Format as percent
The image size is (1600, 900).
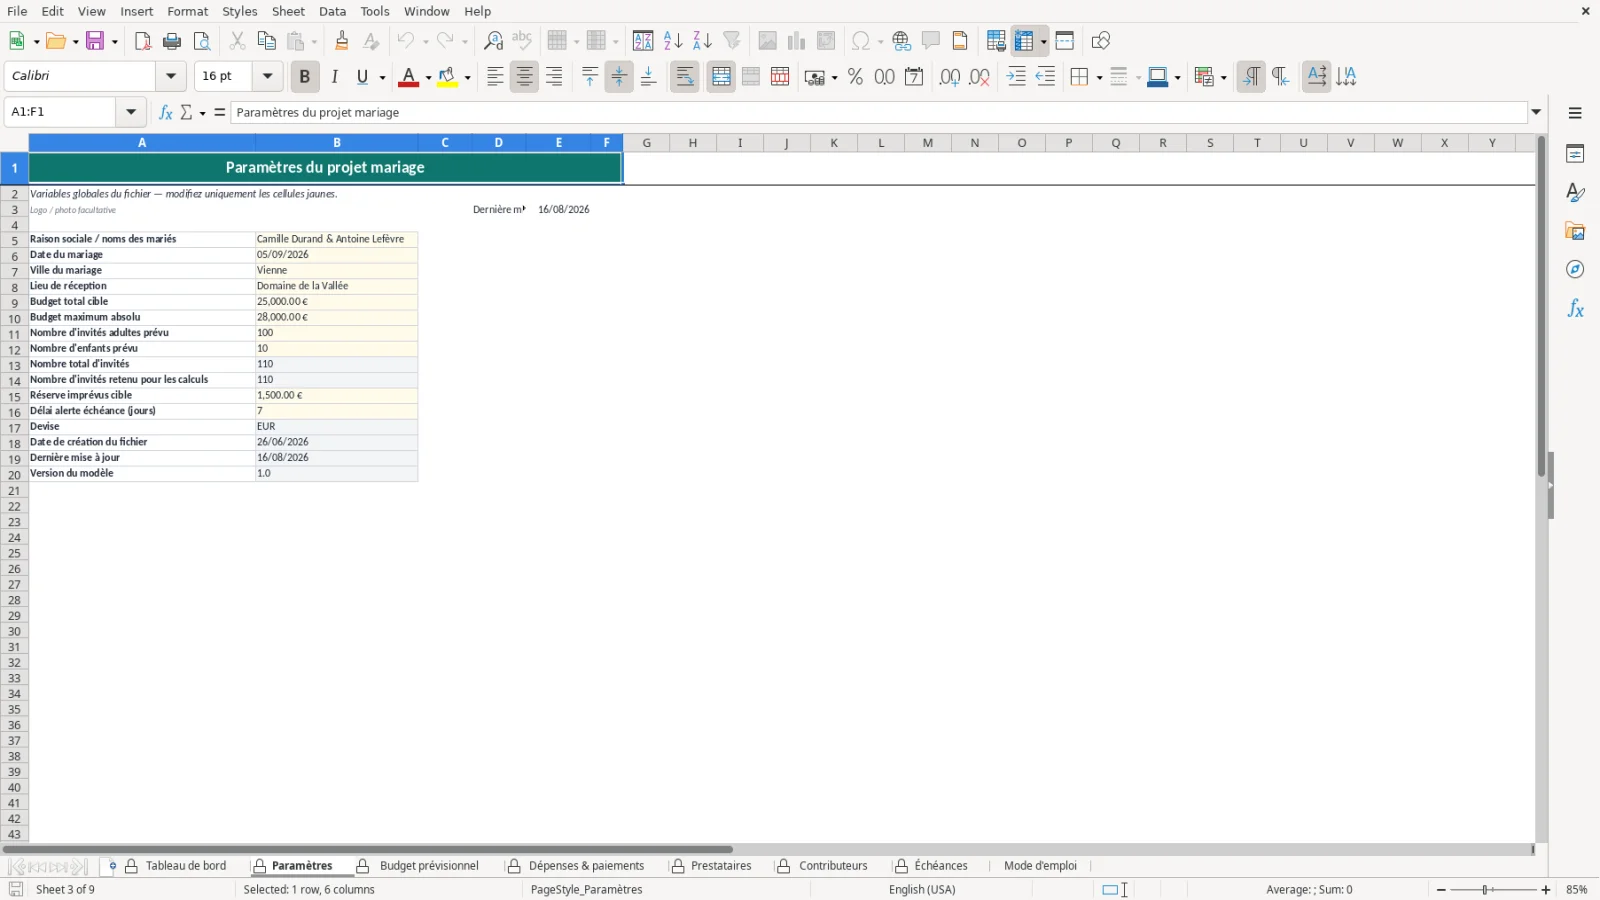point(855,77)
